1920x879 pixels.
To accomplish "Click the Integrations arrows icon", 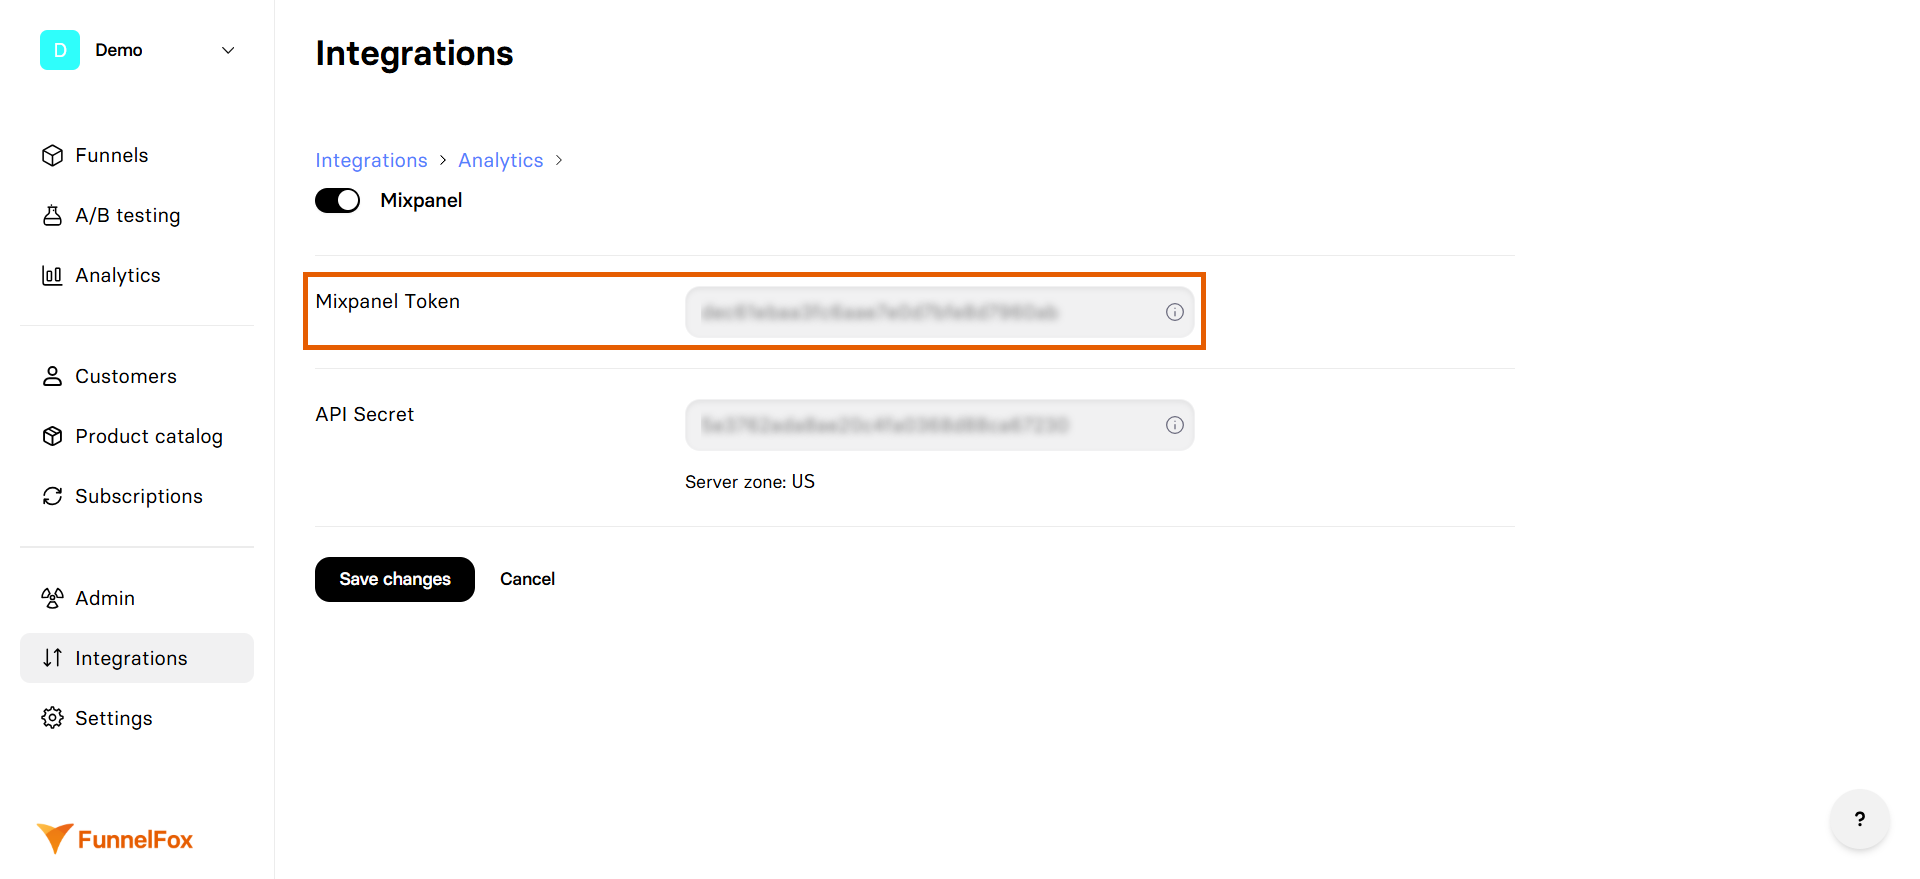I will 52,658.
